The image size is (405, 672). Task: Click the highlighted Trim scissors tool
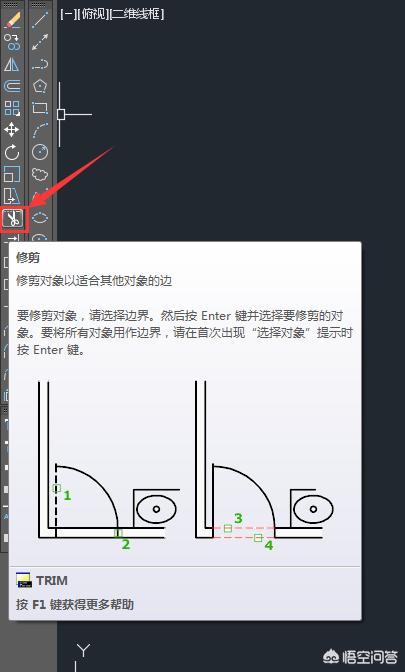[x=14, y=219]
